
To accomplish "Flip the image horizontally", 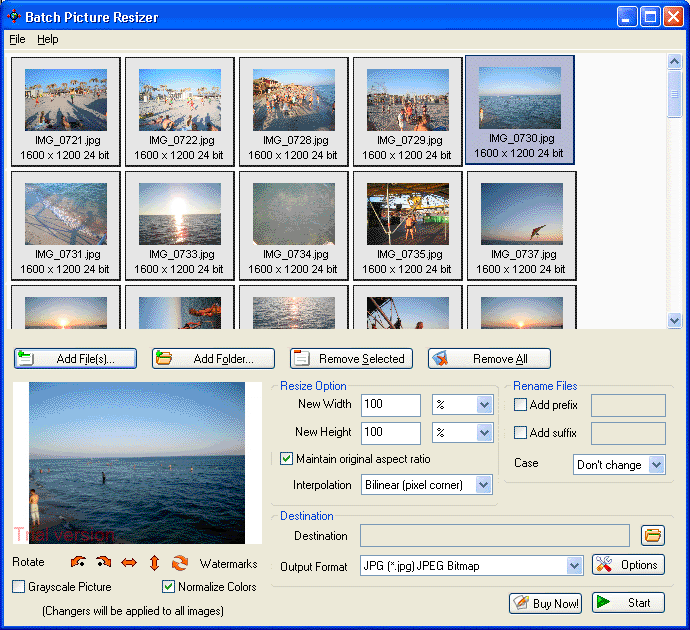I will [128, 563].
